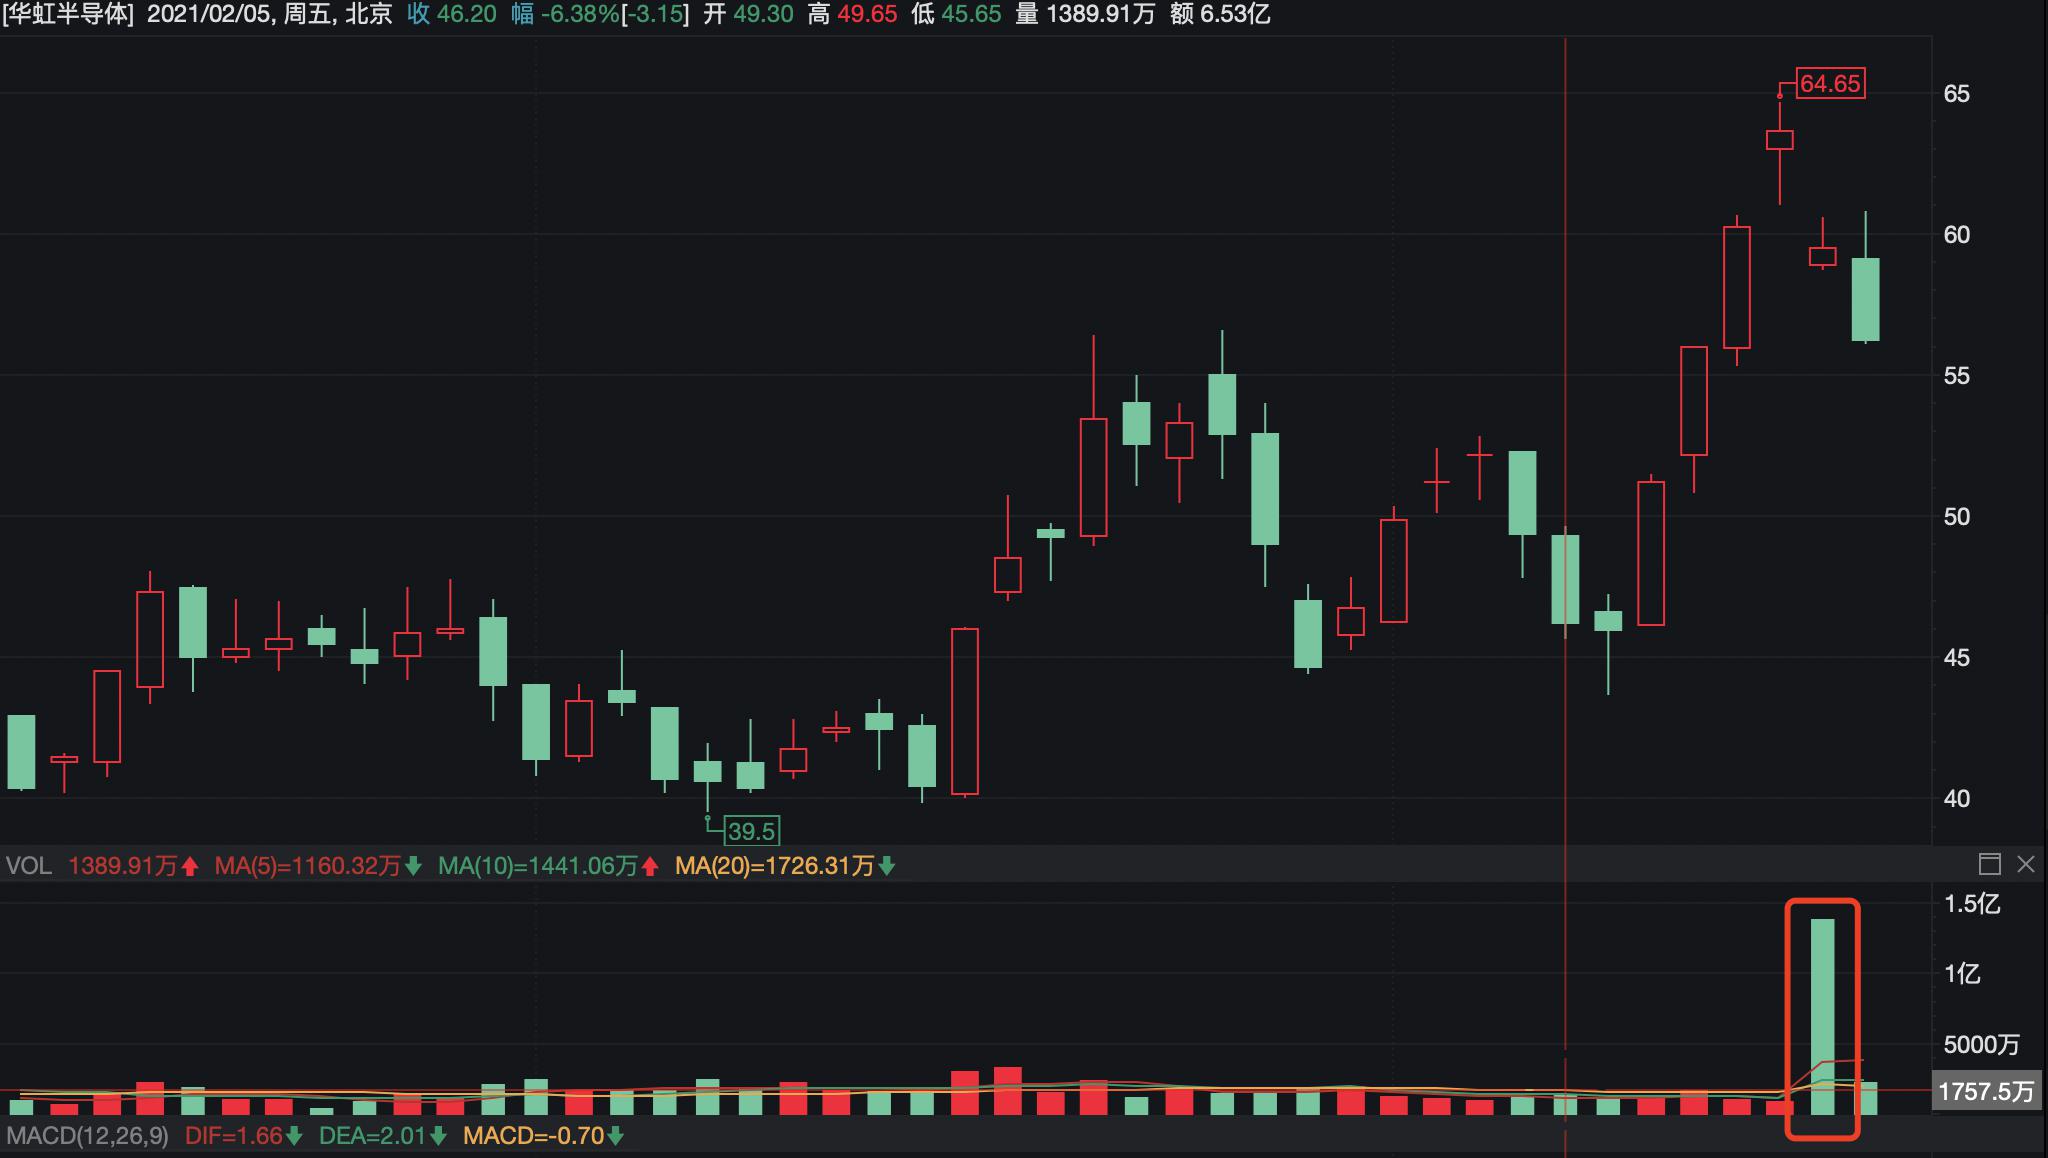Click the 50 price axis label
The image size is (2048, 1158).
(1957, 517)
